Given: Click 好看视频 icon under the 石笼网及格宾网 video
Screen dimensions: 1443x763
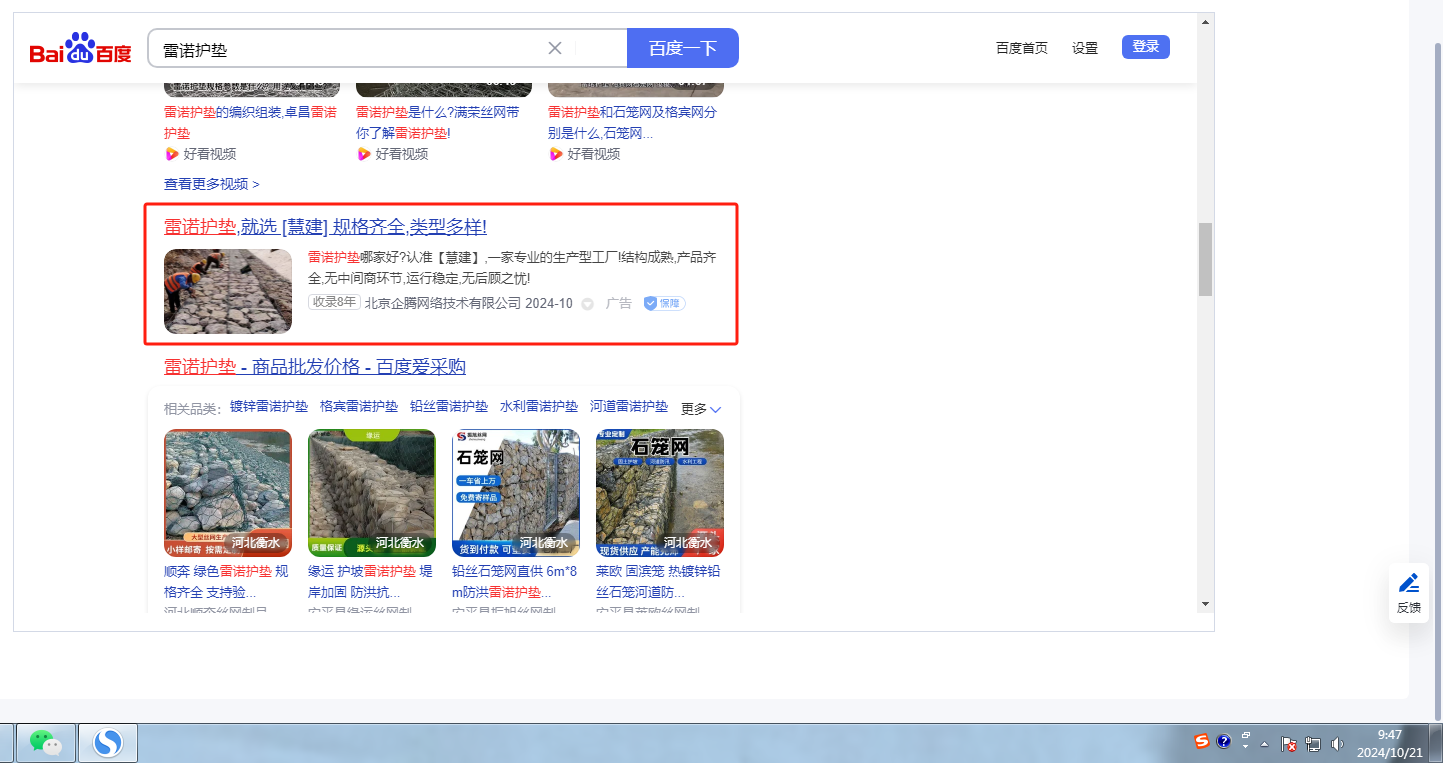Looking at the screenshot, I should coord(556,154).
